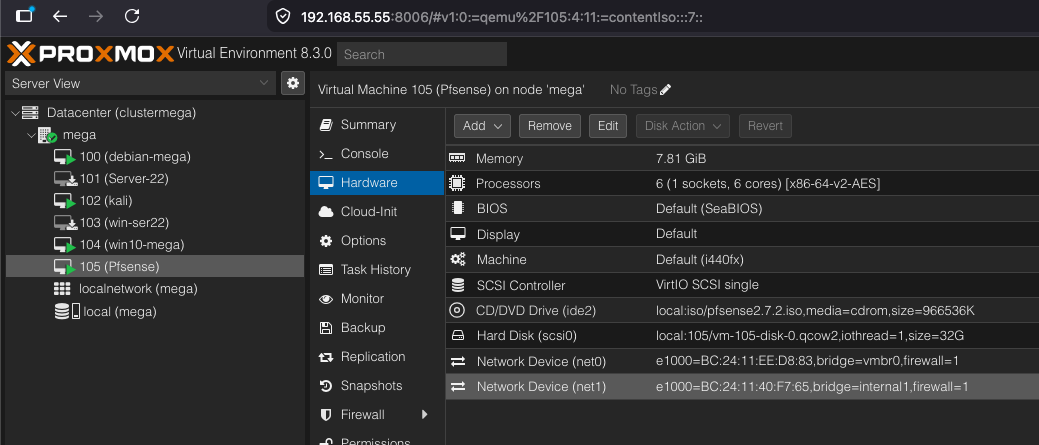Image resolution: width=1039 pixels, height=445 pixels.
Task: Open the Firewall tab
Action: coord(377,415)
